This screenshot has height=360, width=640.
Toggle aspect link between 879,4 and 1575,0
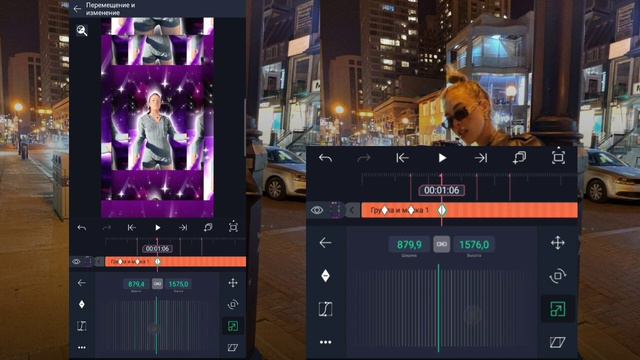157,284
